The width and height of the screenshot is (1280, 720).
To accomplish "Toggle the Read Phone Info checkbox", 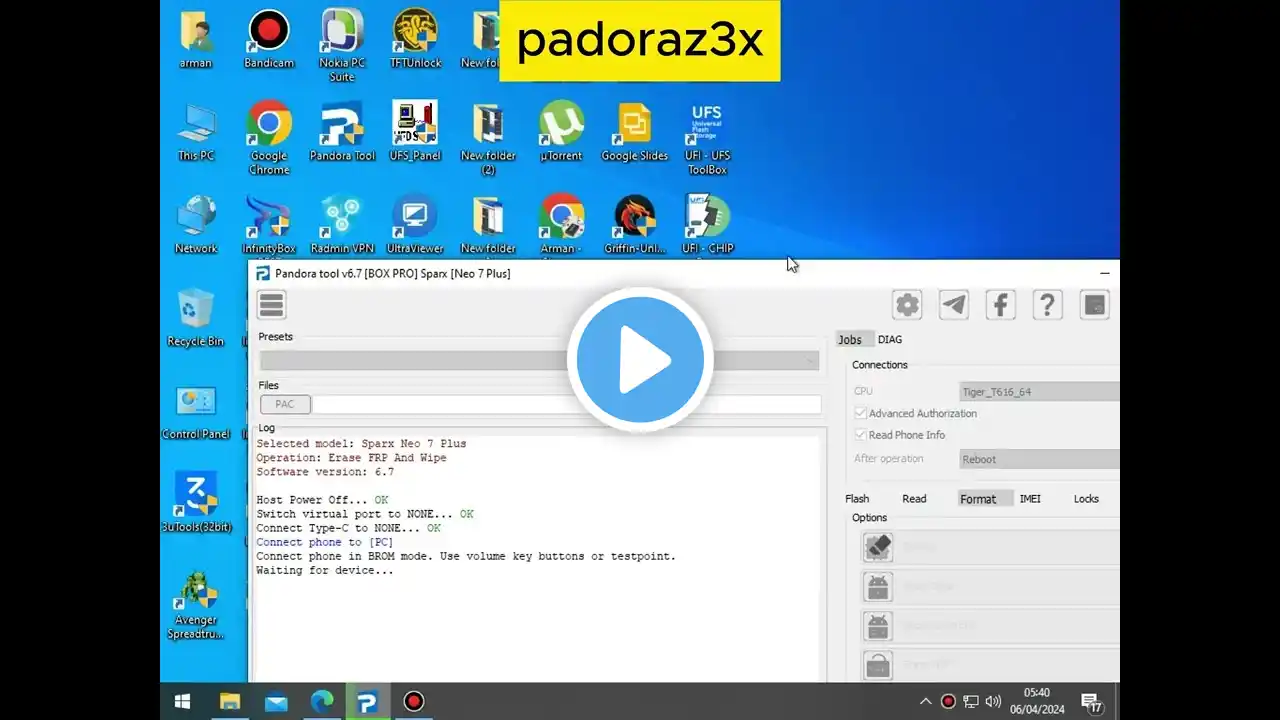I will tap(860, 435).
